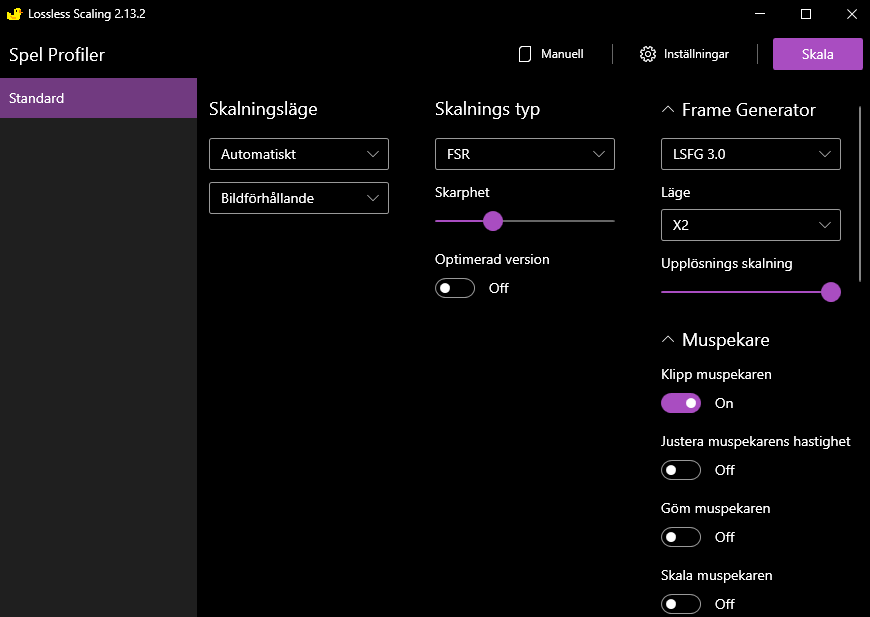Collapse the Muspekare section chevron
The image size is (870, 617).
[668, 340]
